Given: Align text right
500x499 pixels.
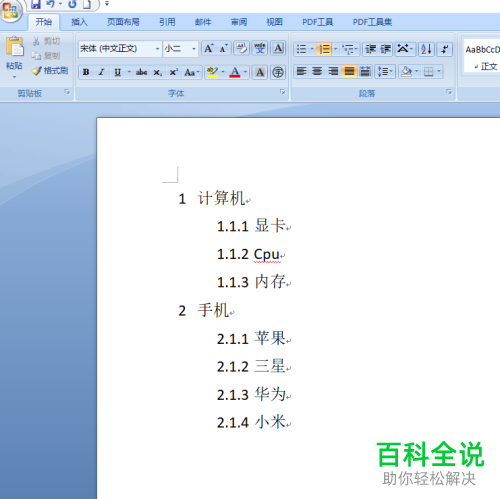Looking at the screenshot, I should (x=333, y=71).
